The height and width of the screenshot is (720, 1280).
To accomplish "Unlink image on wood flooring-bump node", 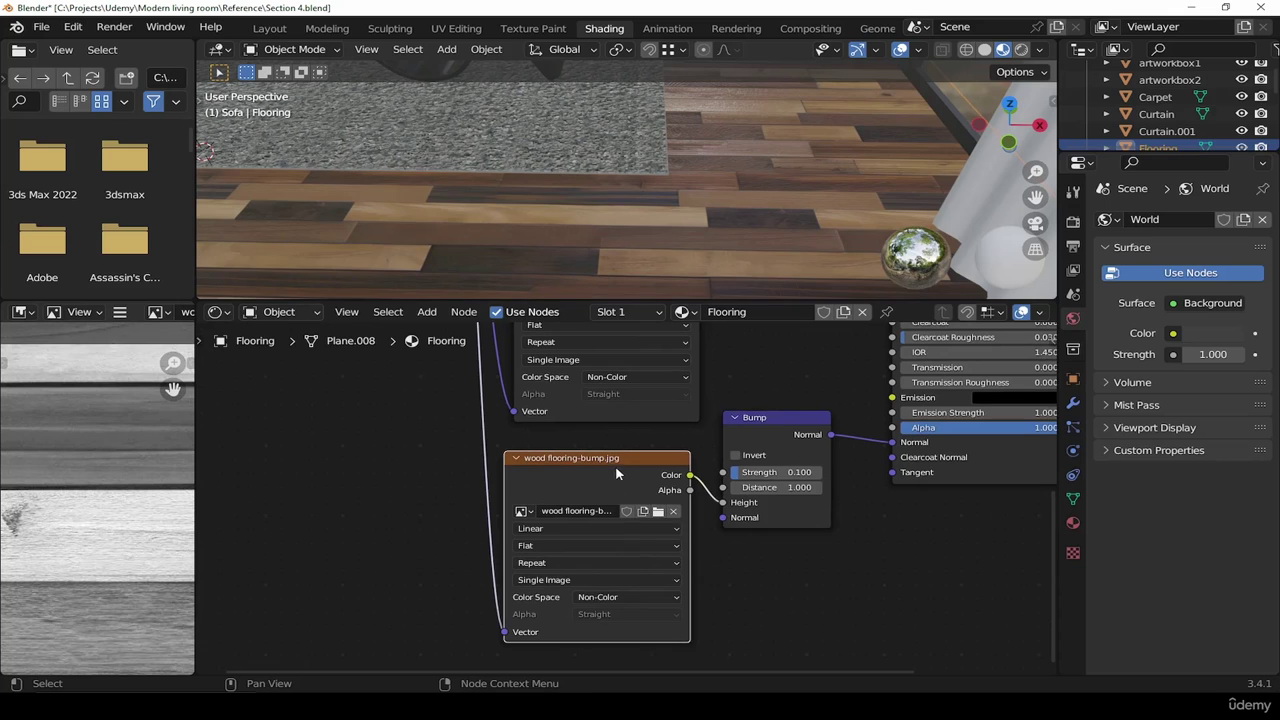I will (674, 512).
